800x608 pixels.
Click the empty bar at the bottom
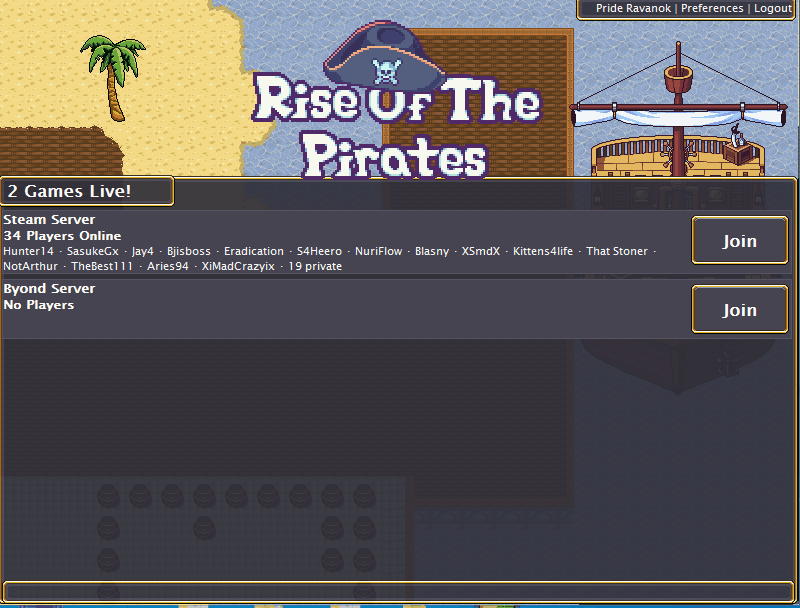(398, 591)
